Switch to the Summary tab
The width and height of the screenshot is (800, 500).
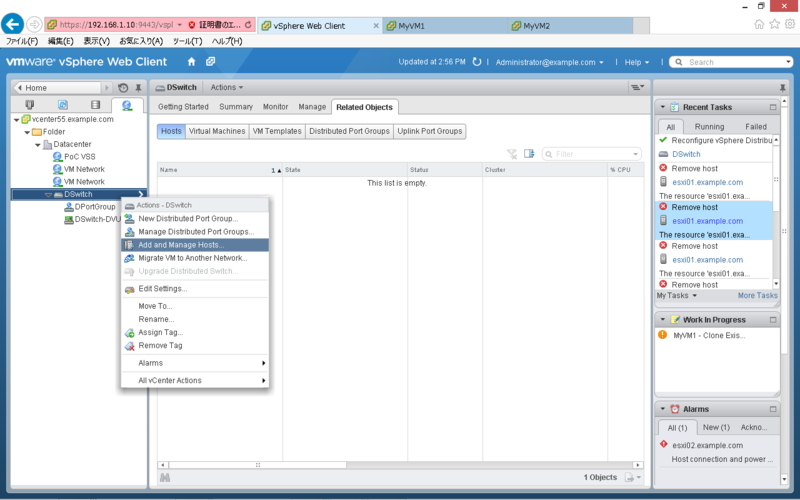[x=236, y=107]
